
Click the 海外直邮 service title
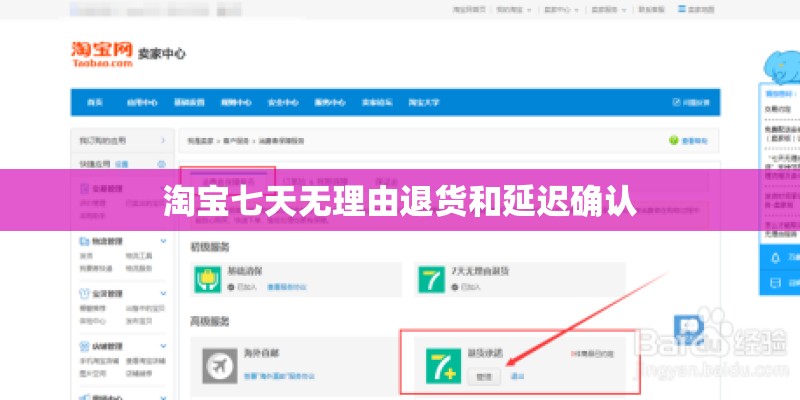262,353
